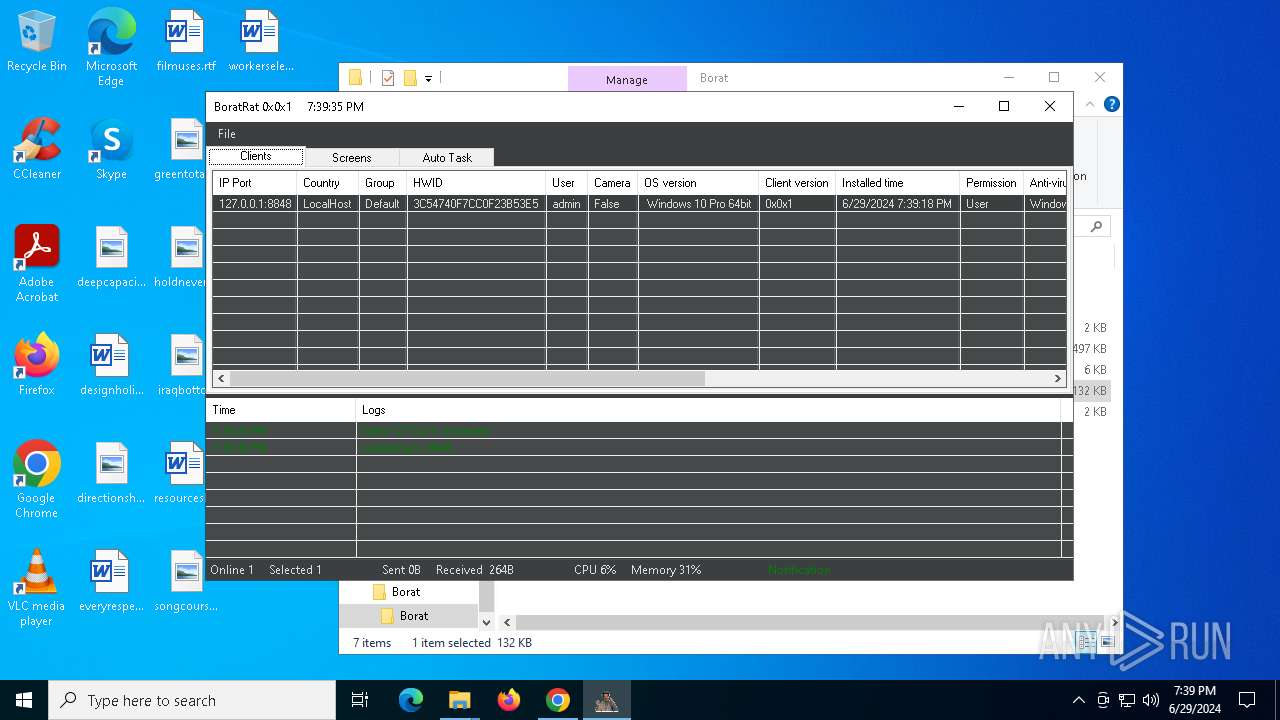1280x720 pixels.
Task: Sort clients by Country column header
Action: point(327,183)
